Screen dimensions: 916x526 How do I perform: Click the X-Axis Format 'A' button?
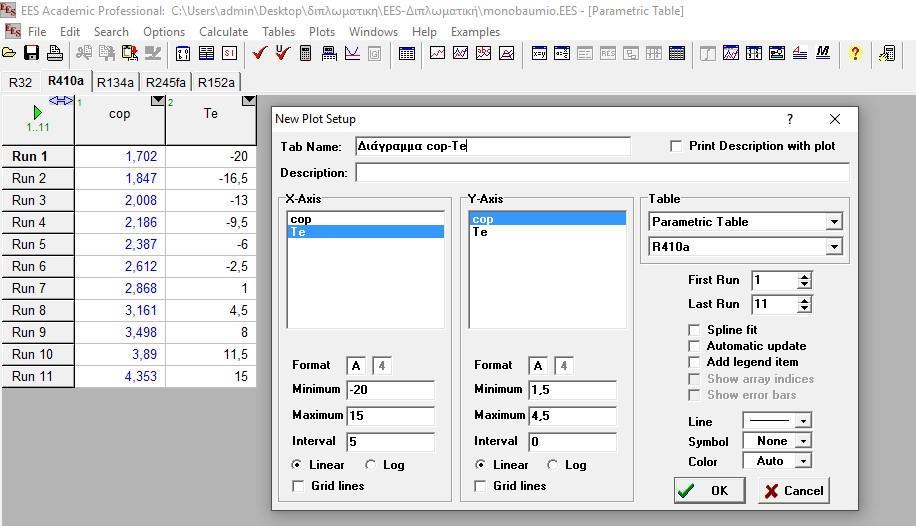[x=356, y=366]
